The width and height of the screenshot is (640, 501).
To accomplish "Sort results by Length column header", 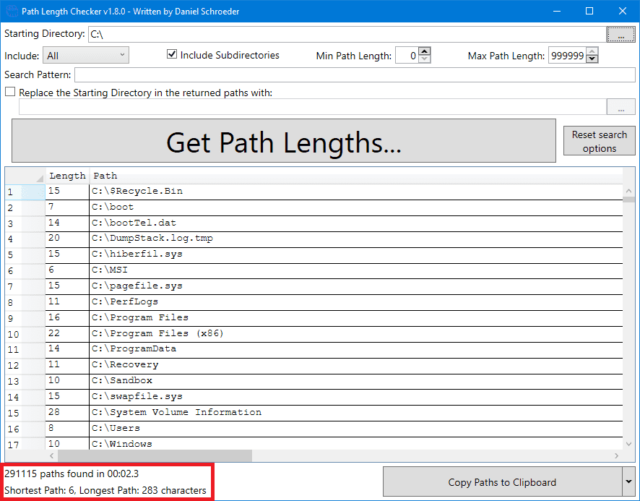I will click(67, 176).
